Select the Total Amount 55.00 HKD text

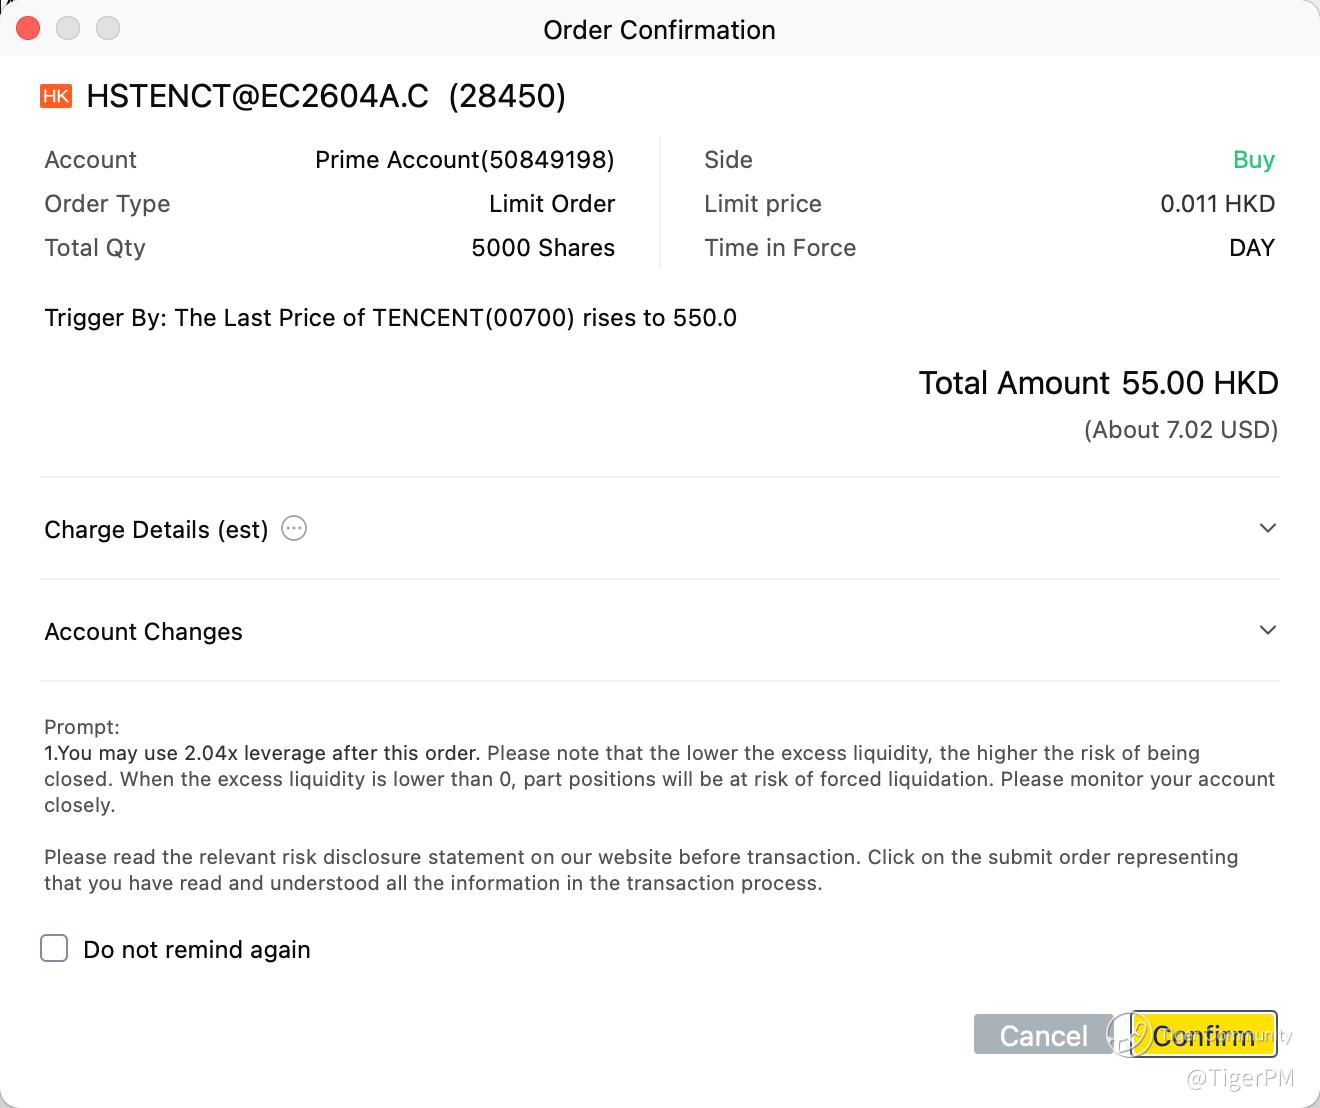(1098, 383)
